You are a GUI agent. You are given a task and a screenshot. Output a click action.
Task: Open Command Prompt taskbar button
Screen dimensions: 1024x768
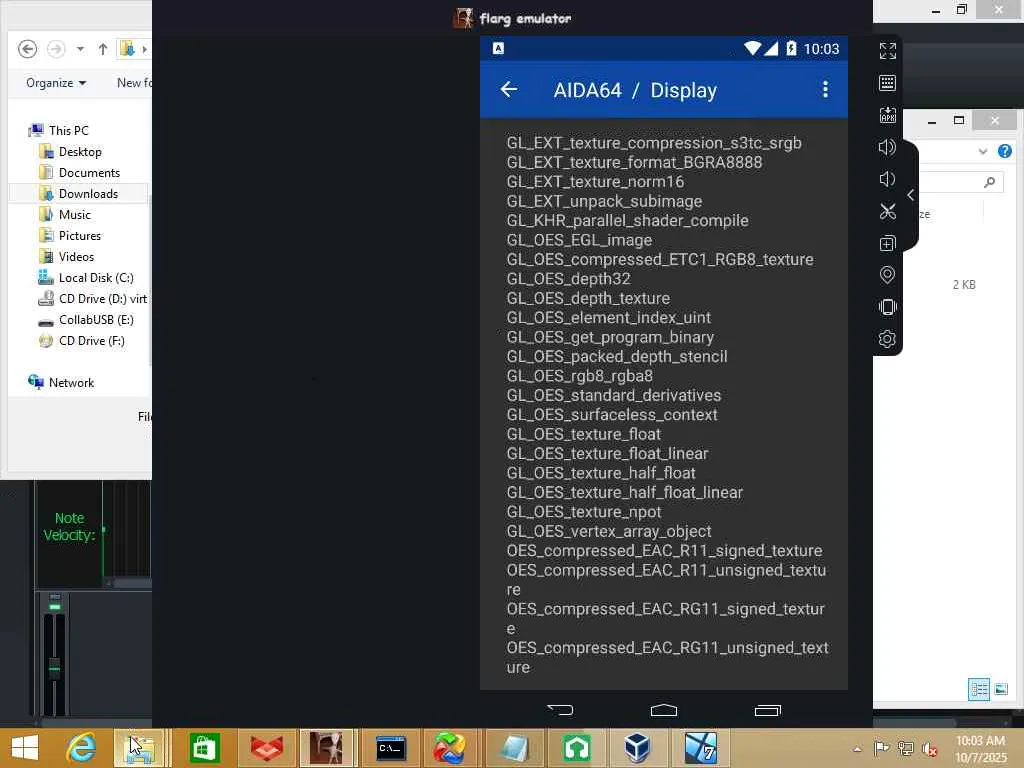[391, 748]
